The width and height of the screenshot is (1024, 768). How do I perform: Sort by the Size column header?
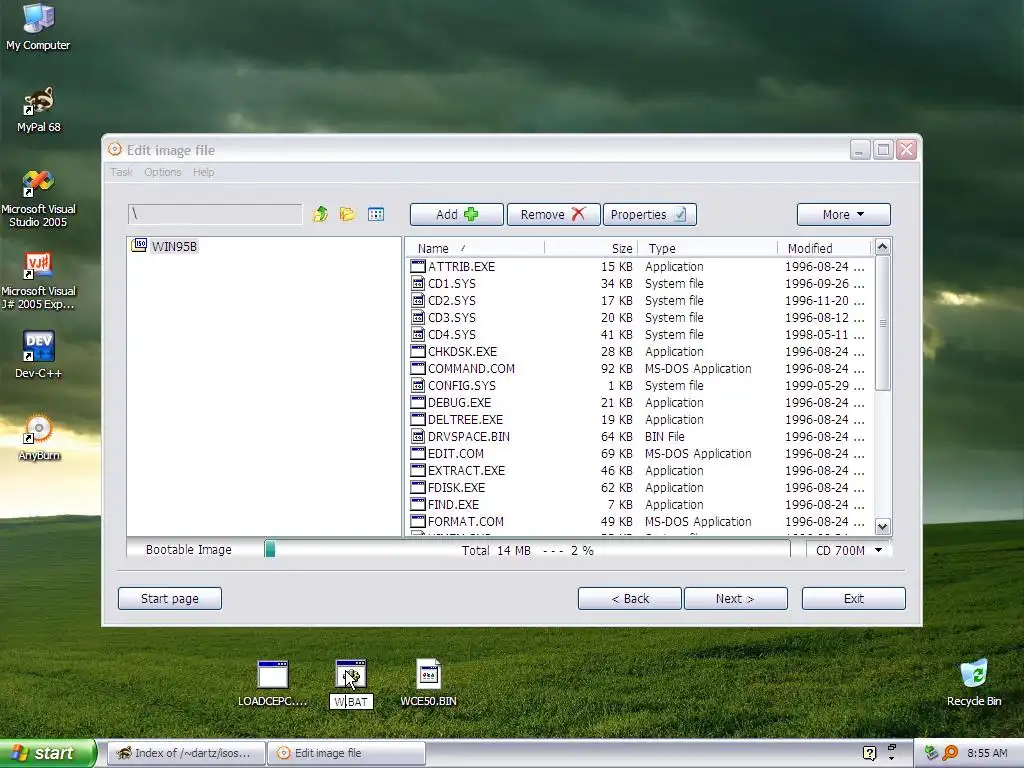click(590, 248)
